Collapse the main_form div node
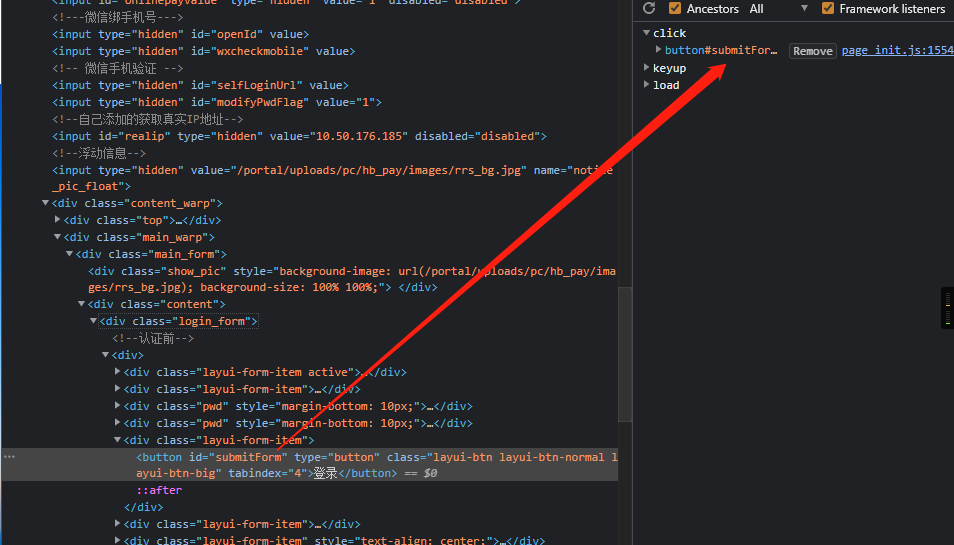The width and height of the screenshot is (954, 545). pyautogui.click(x=69, y=254)
